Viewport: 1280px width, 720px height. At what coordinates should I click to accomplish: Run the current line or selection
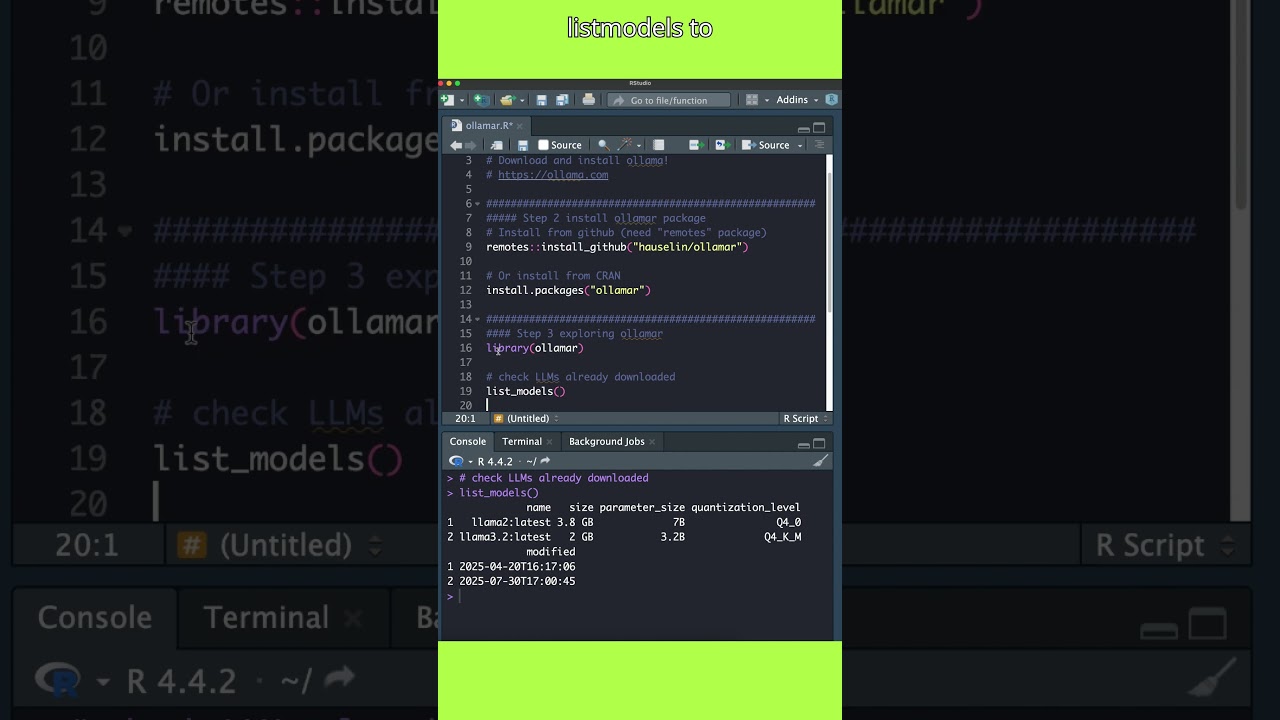point(697,145)
